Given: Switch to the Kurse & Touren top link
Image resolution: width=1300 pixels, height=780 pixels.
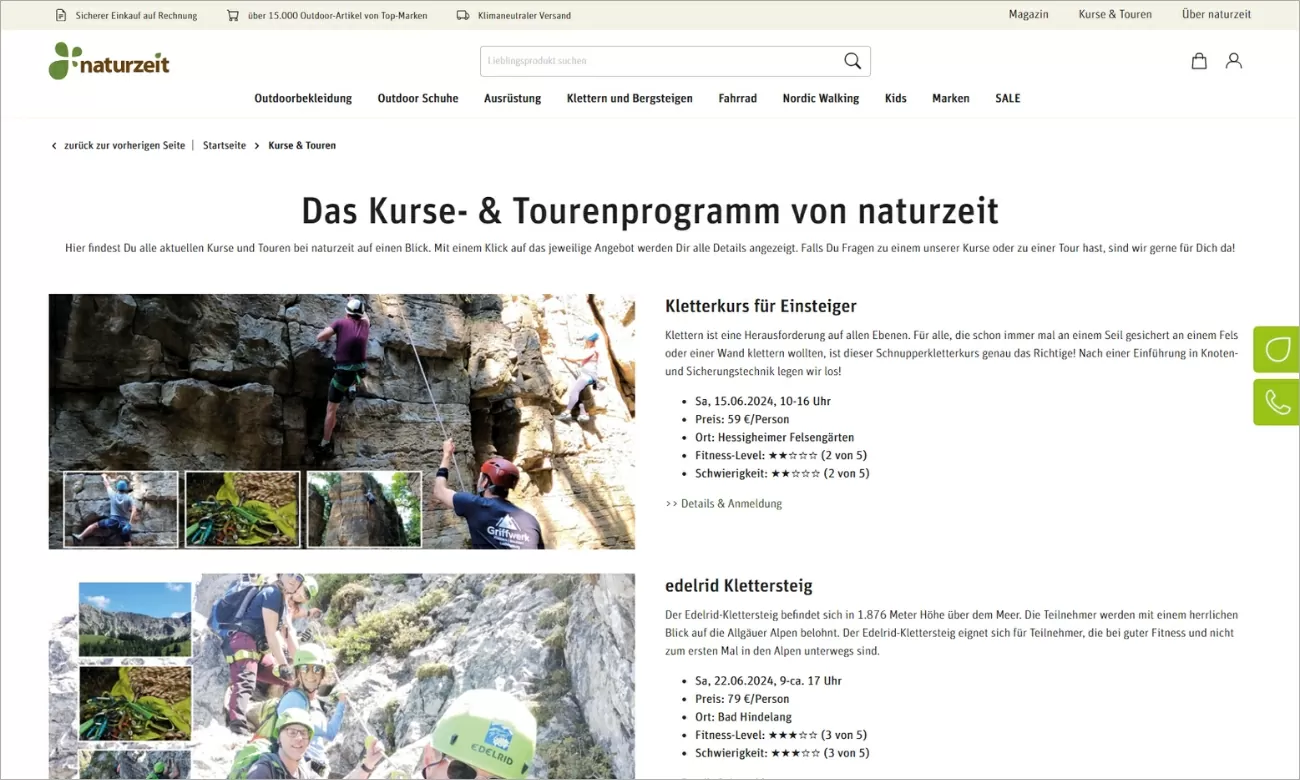Looking at the screenshot, I should pos(1114,14).
